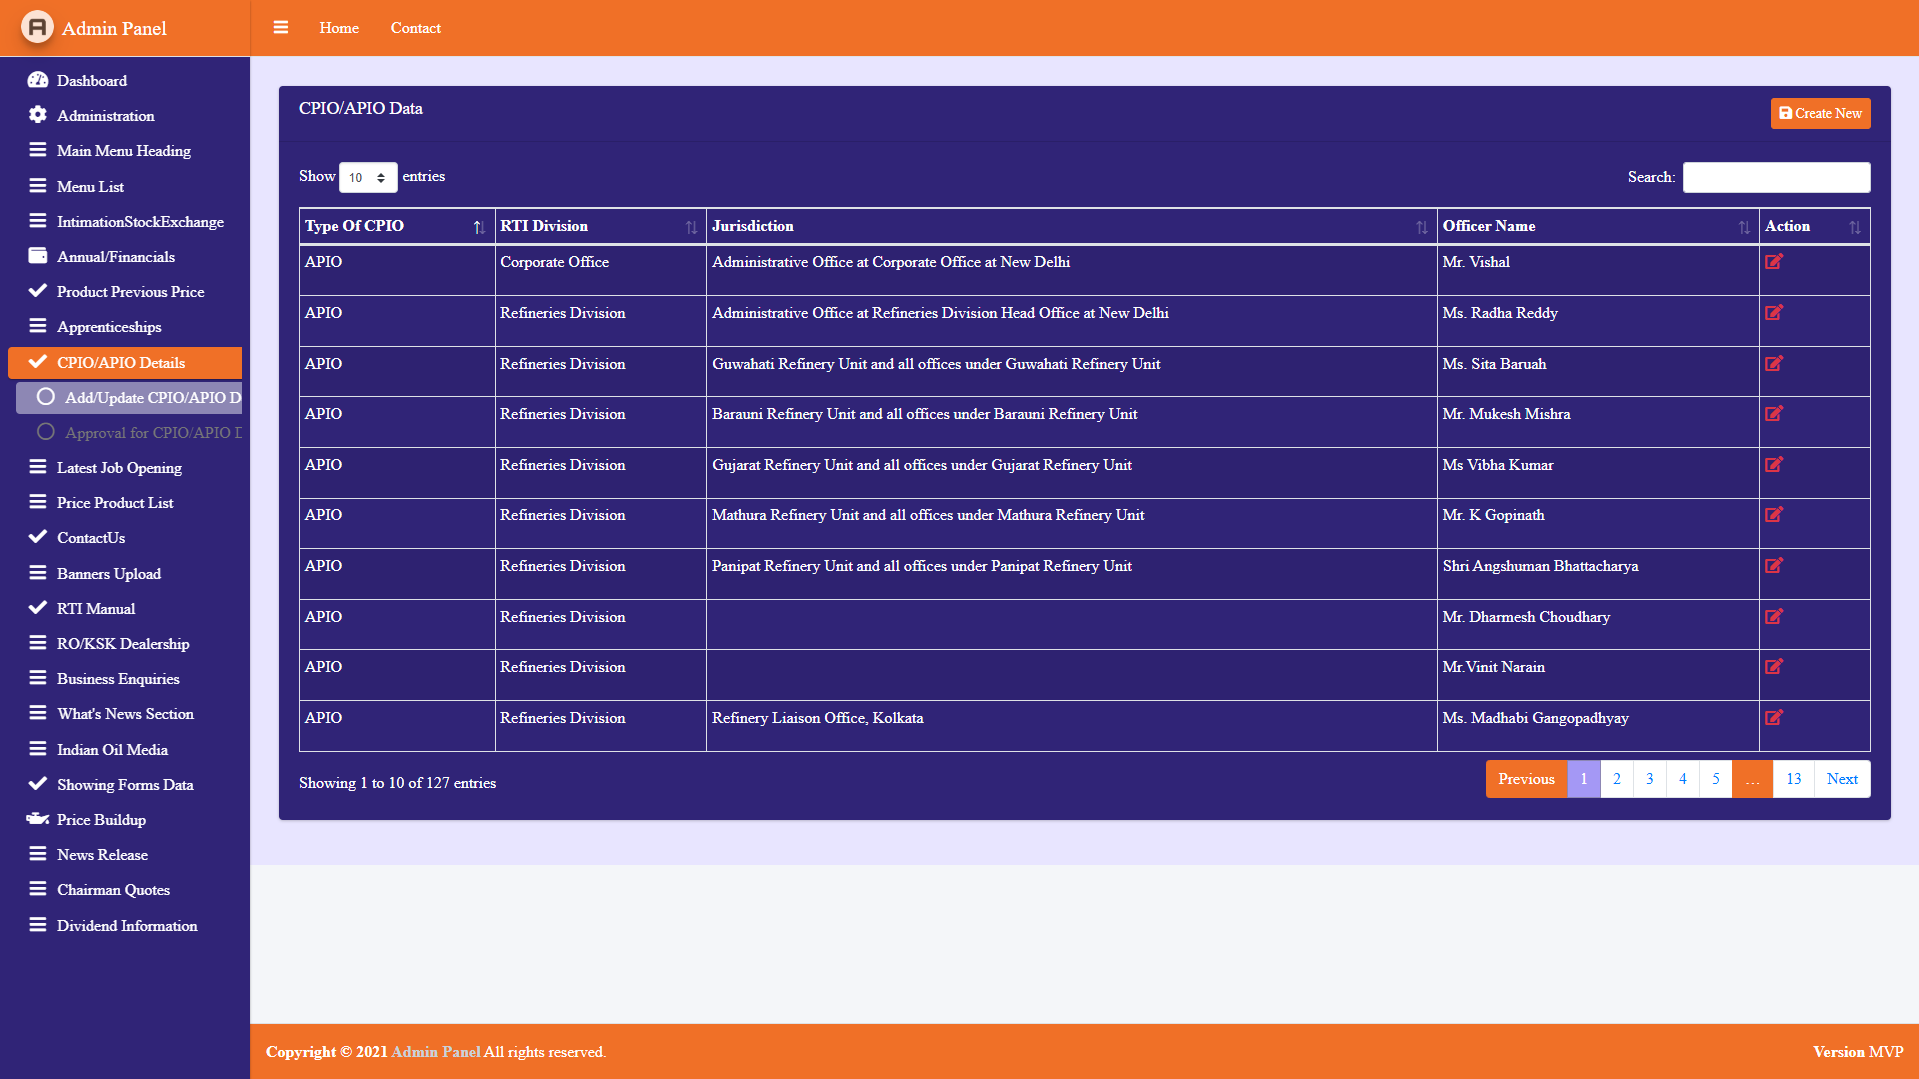Viewport: 1919px width, 1079px height.
Task: Open editor icon for Refinery Liaison Office Kolkata row
Action: coord(1775,718)
